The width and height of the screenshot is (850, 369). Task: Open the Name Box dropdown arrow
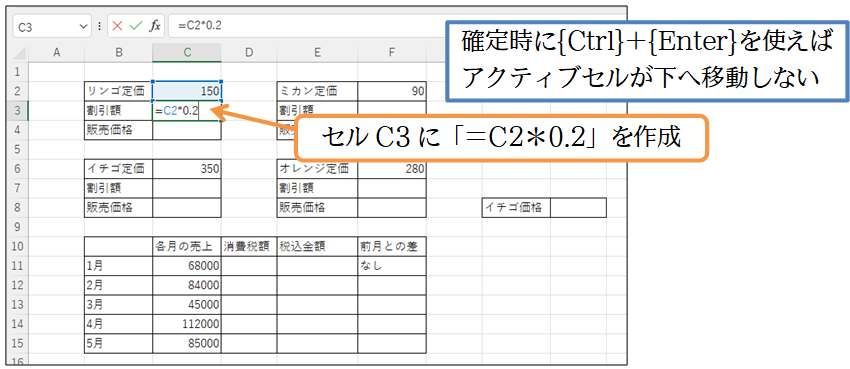83,26
